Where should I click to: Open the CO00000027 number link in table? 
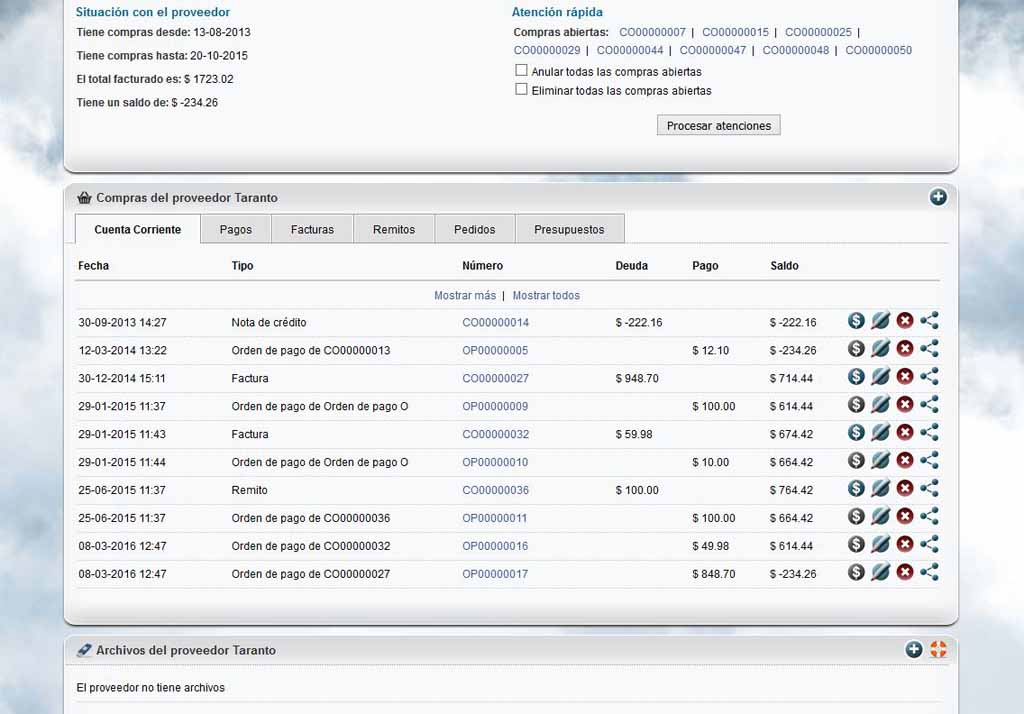(x=496, y=378)
